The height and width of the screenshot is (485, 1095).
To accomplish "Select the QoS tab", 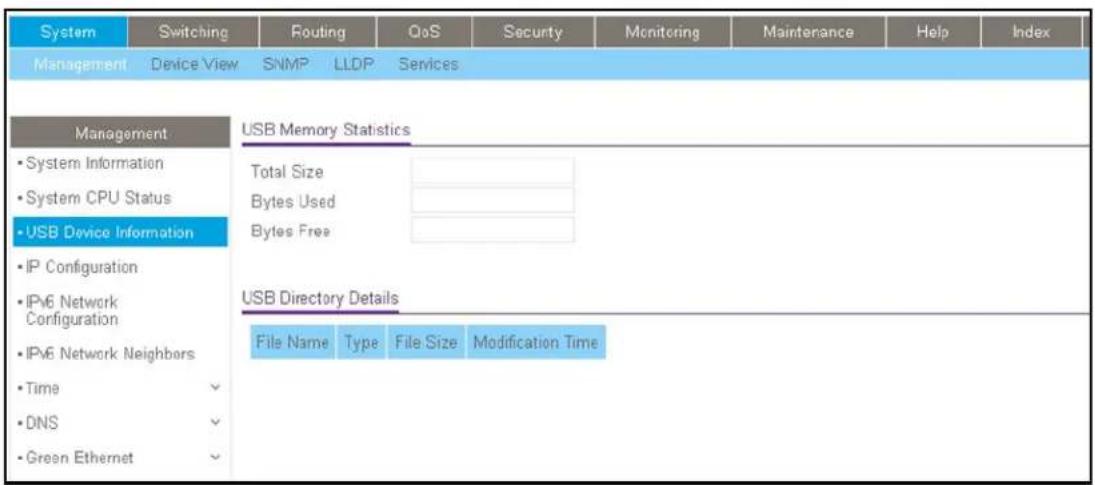I will coord(425,32).
